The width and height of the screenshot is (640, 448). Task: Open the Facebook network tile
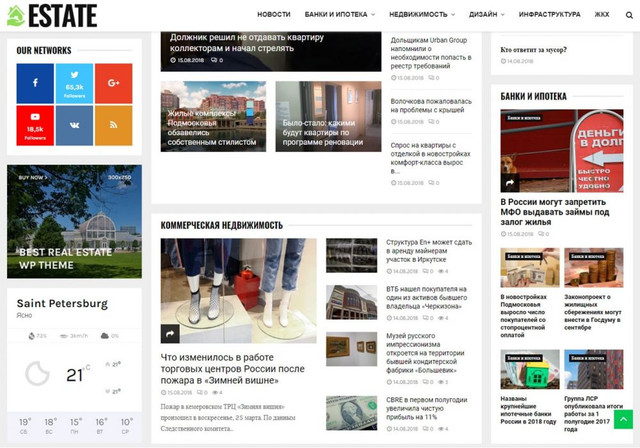click(35, 82)
